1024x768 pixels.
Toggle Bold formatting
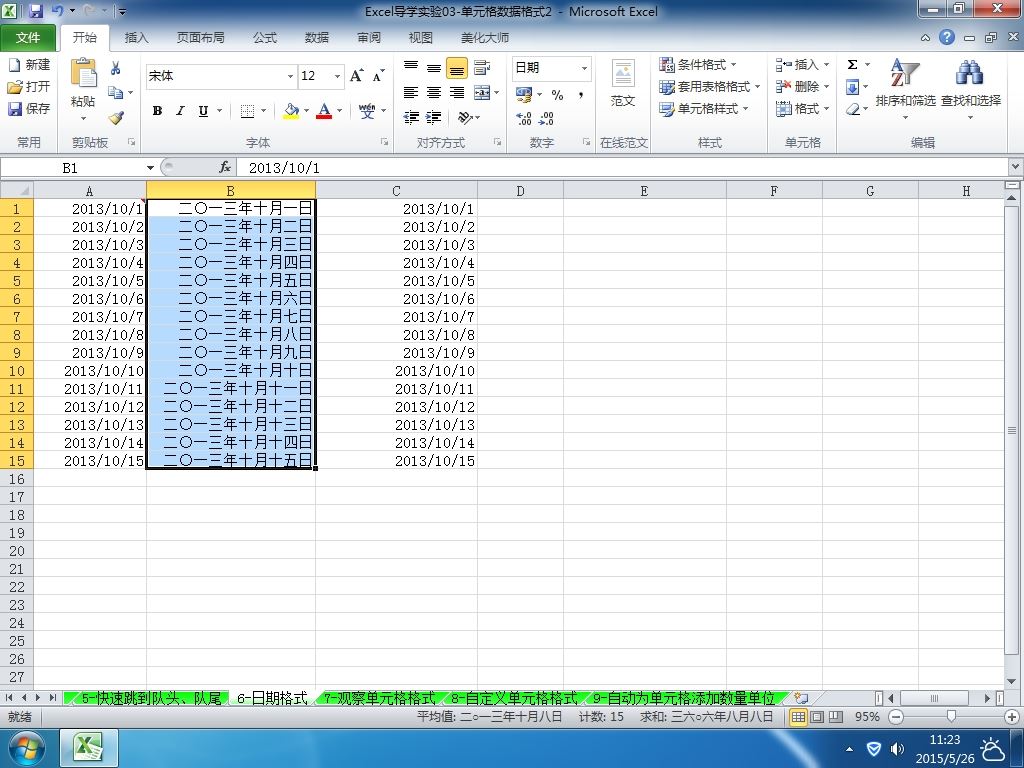[x=157, y=111]
